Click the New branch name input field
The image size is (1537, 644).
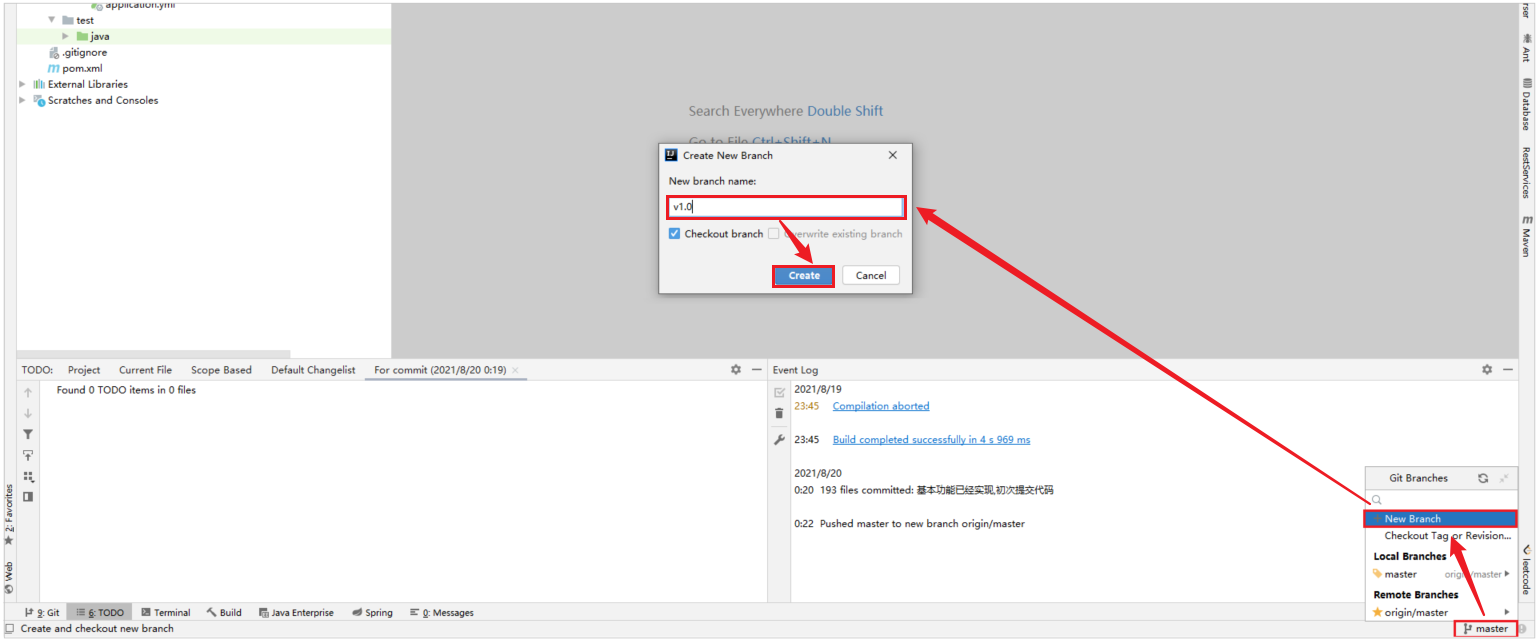click(x=786, y=207)
